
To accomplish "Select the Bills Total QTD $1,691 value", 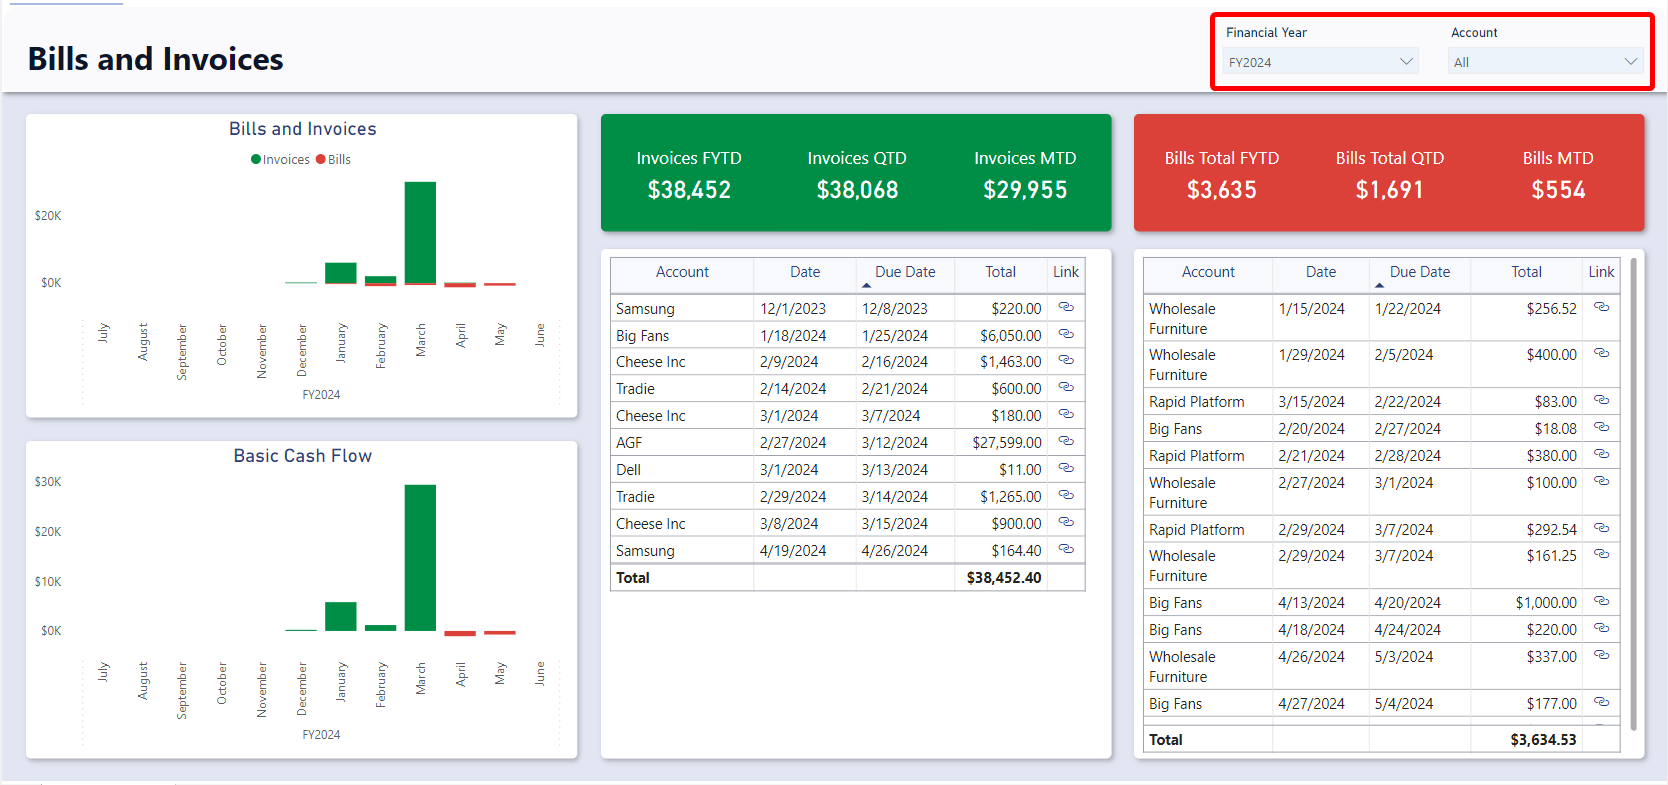I will [1389, 190].
